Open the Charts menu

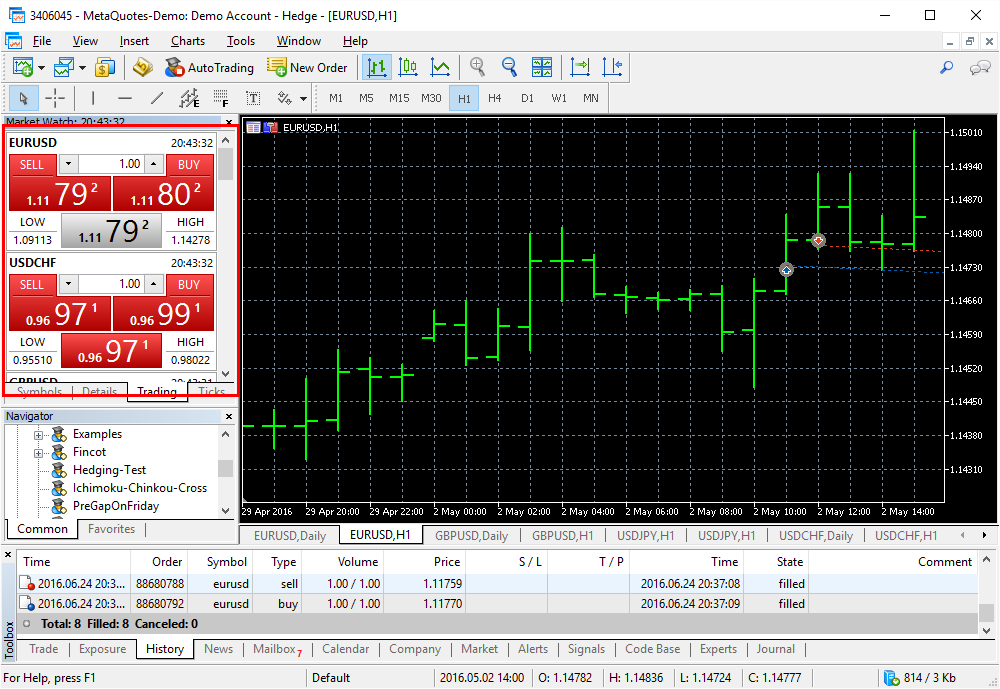pyautogui.click(x=187, y=41)
